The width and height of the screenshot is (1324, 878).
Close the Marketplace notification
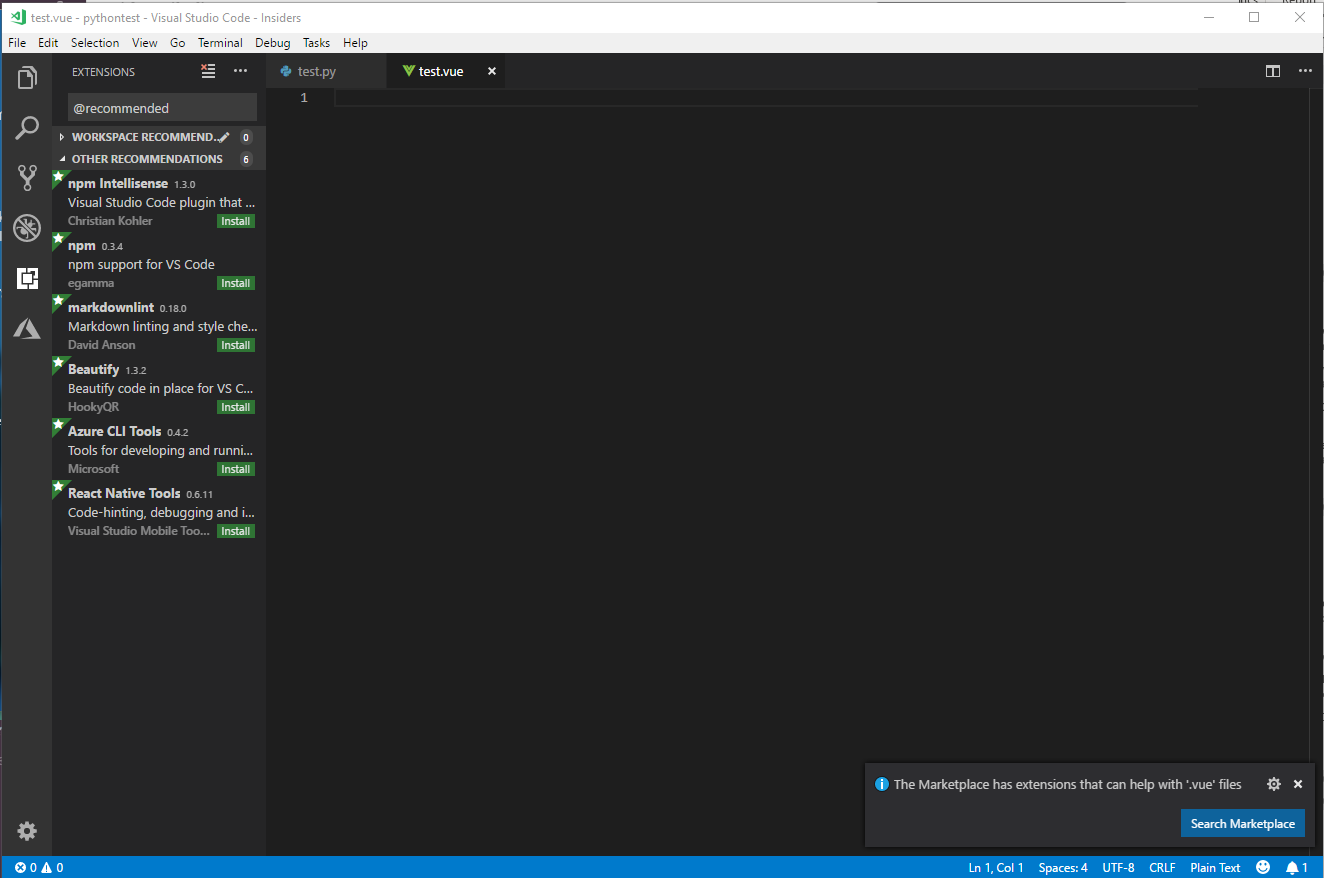(1298, 784)
